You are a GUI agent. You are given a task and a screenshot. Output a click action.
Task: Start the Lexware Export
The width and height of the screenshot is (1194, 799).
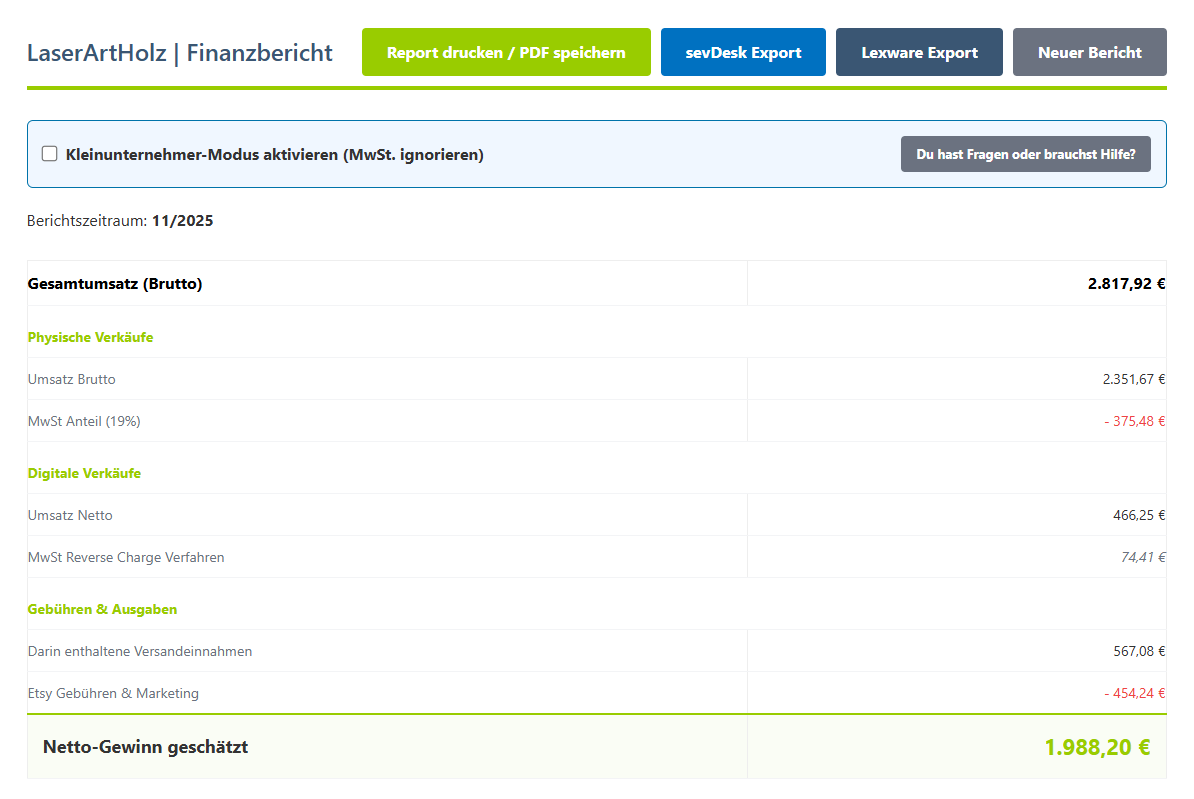[919, 51]
